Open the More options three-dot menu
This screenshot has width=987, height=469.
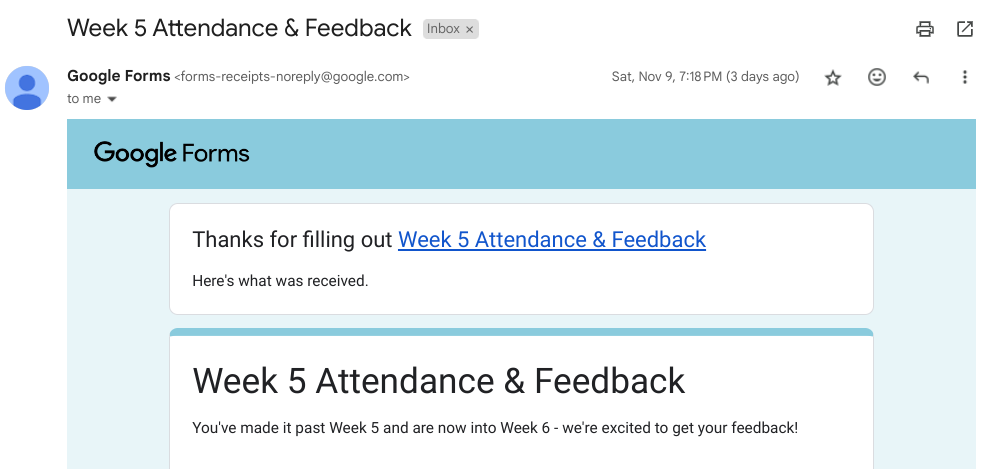click(x=965, y=77)
